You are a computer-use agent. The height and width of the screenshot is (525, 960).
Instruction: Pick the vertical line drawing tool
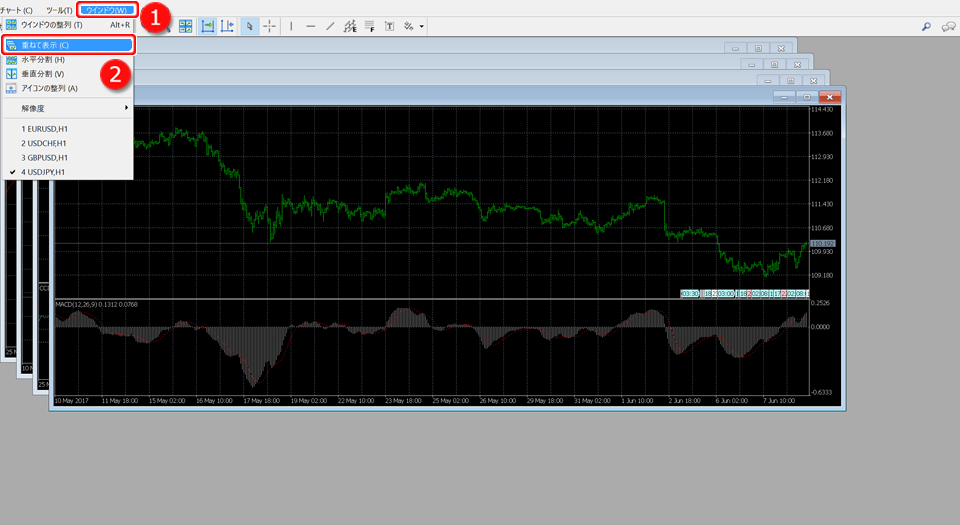pyautogui.click(x=291, y=26)
